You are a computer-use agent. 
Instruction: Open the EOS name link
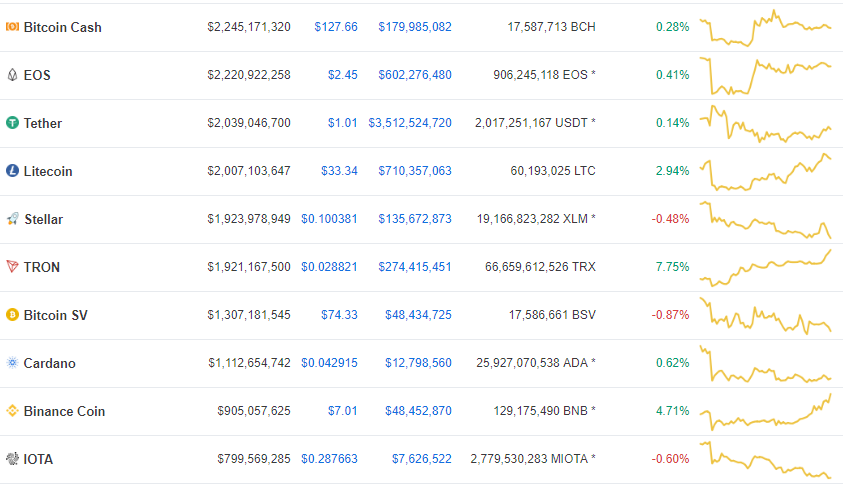click(x=37, y=75)
